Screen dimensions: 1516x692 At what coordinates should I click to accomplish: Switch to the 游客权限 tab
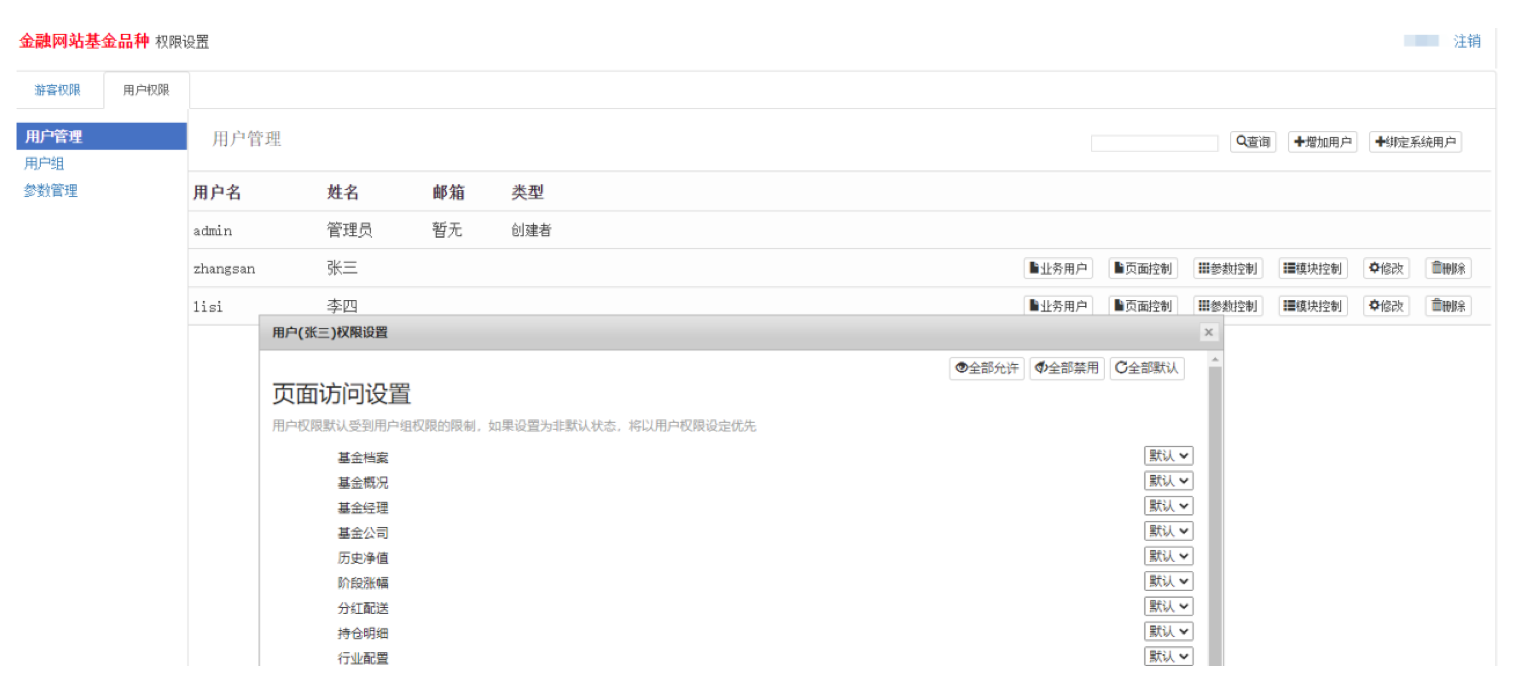click(58, 90)
